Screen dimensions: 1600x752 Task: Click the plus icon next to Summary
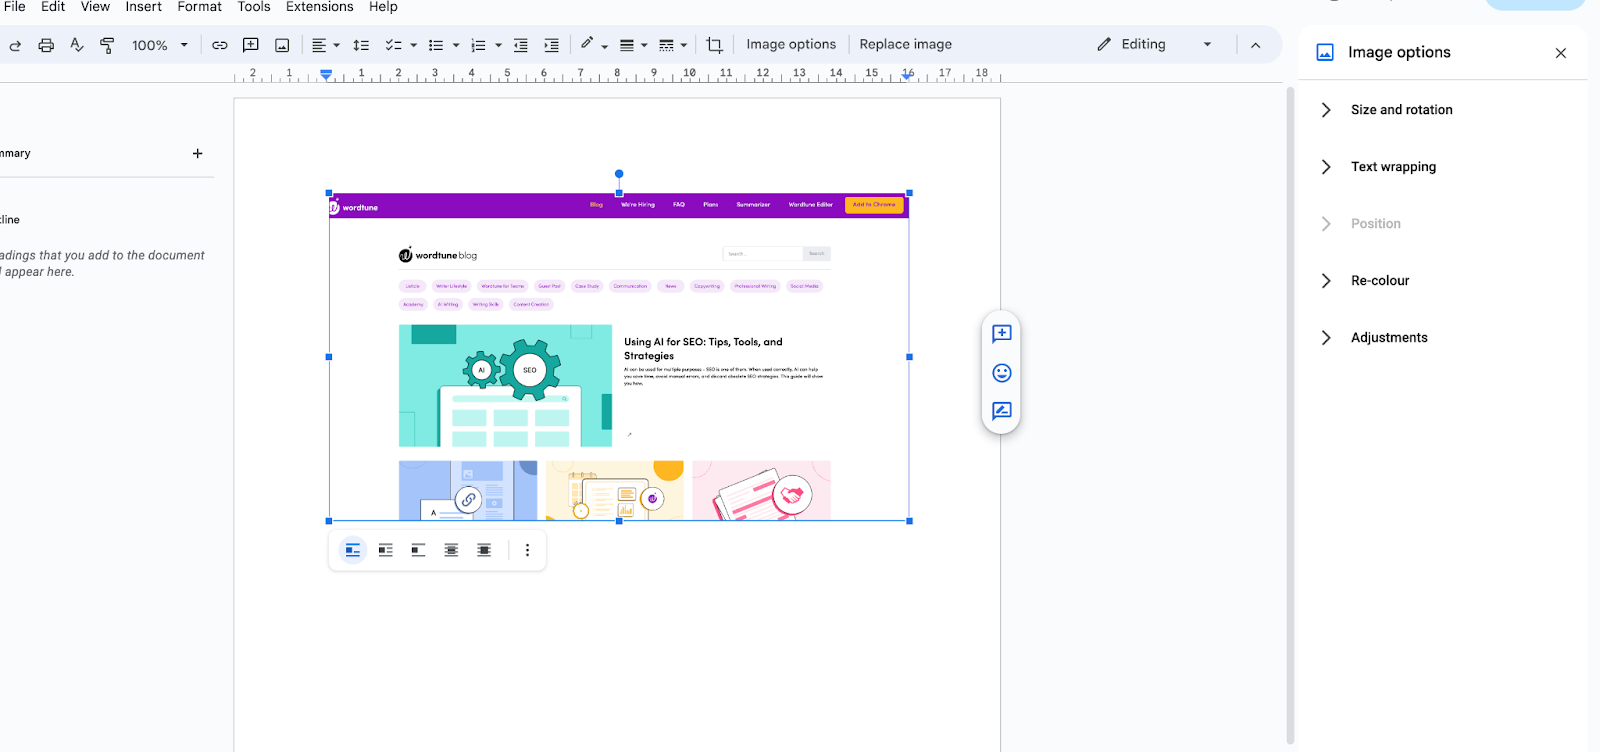coord(197,154)
